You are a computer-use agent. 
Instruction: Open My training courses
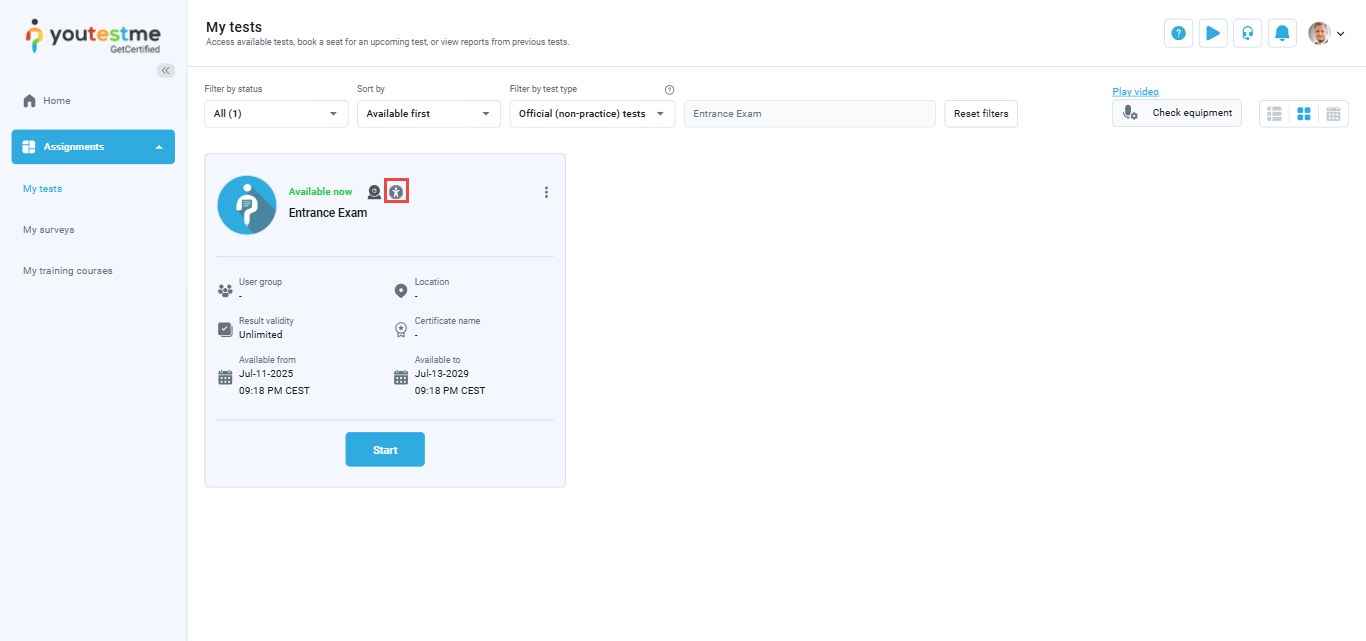[x=68, y=271]
